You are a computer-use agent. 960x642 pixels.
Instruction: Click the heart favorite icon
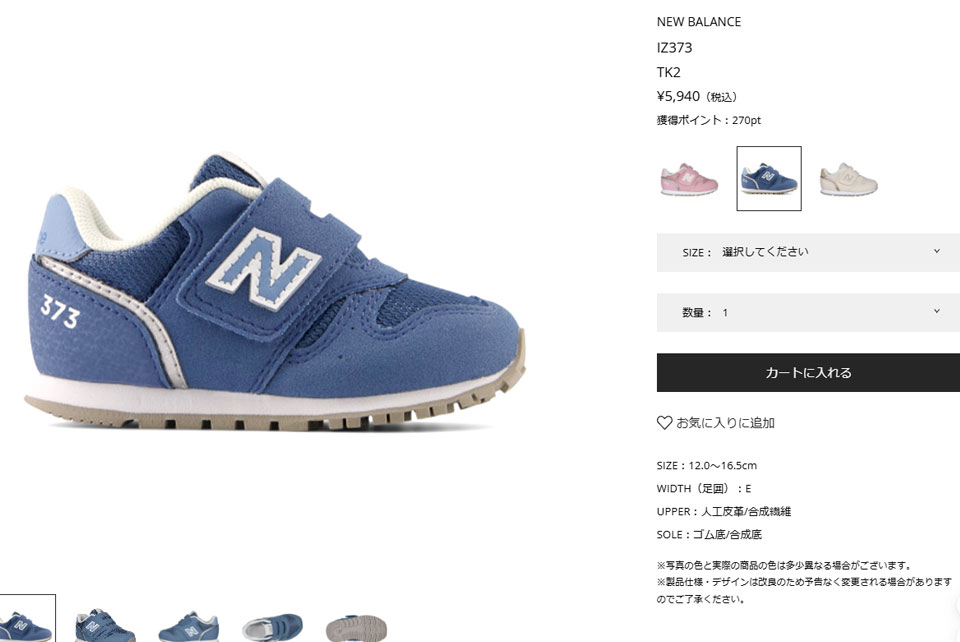[664, 423]
